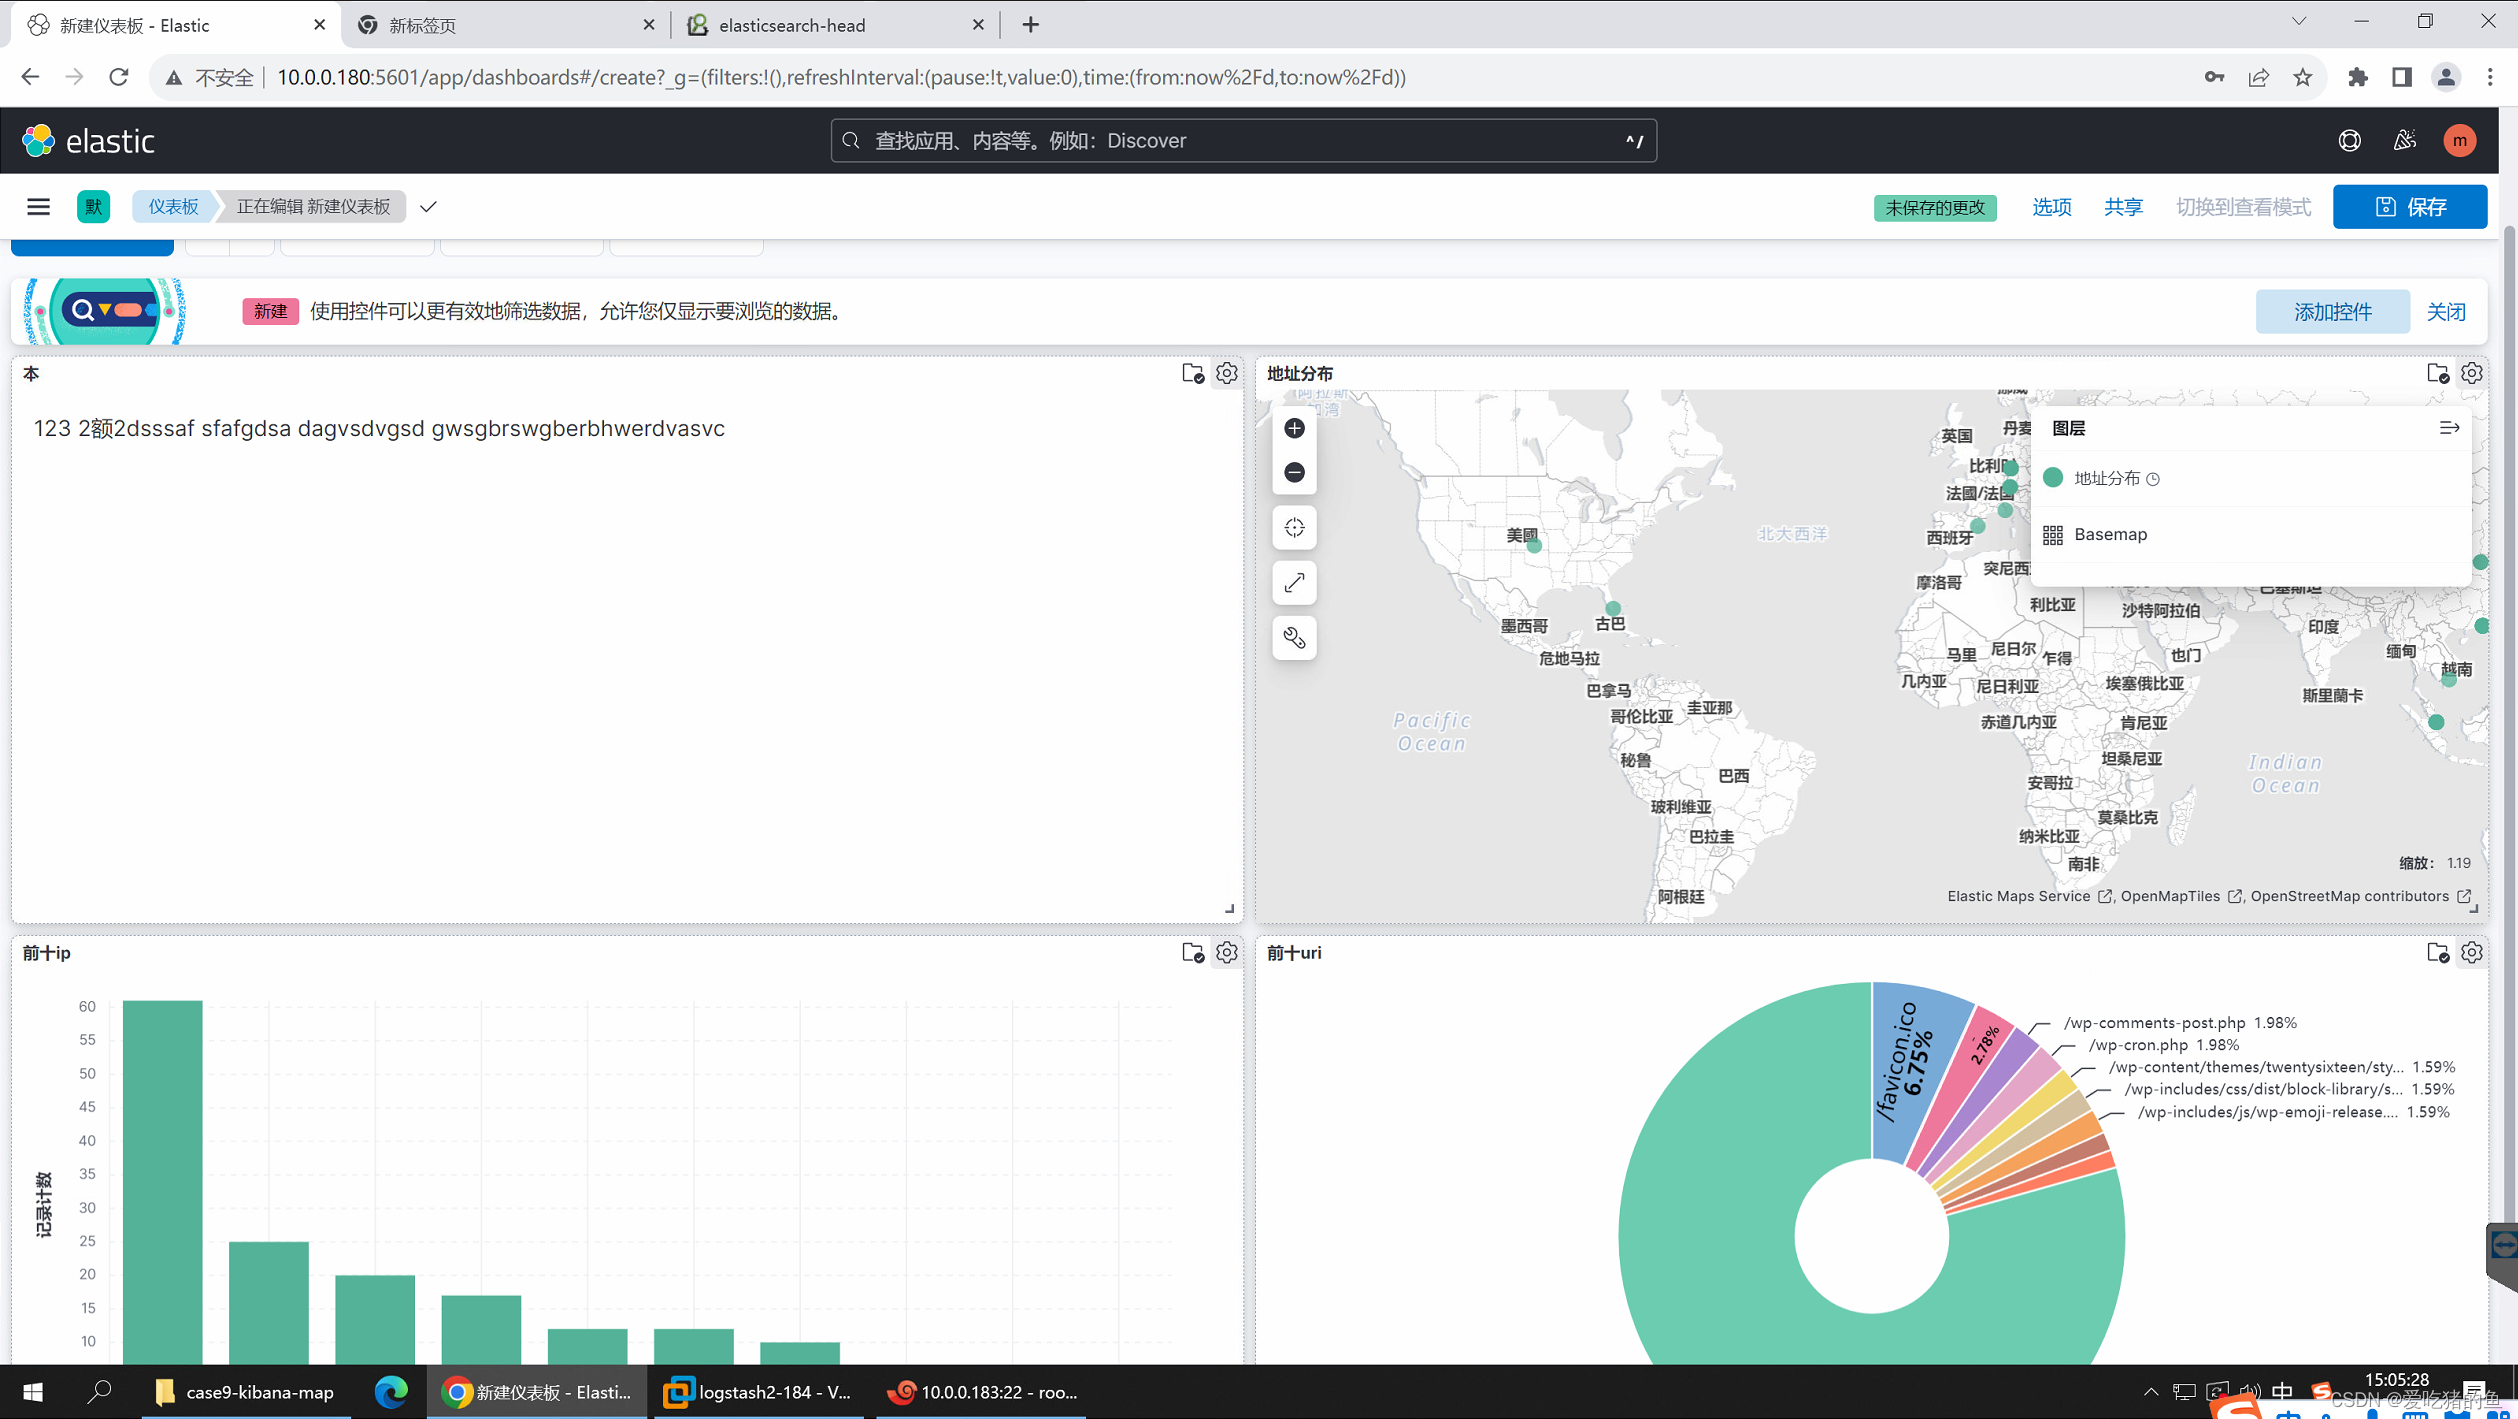
Task: Open user avatar 'm' menu
Action: (2460, 141)
